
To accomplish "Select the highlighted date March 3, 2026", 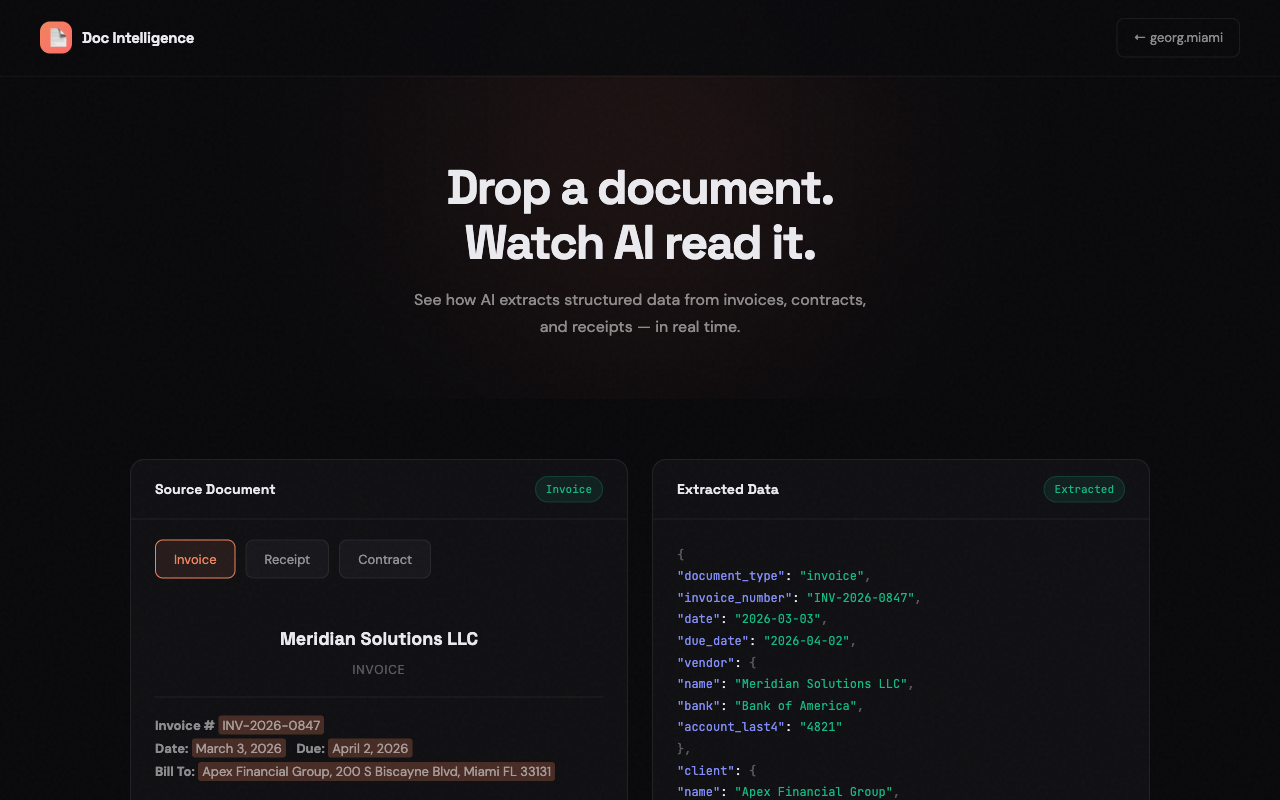I will [238, 748].
